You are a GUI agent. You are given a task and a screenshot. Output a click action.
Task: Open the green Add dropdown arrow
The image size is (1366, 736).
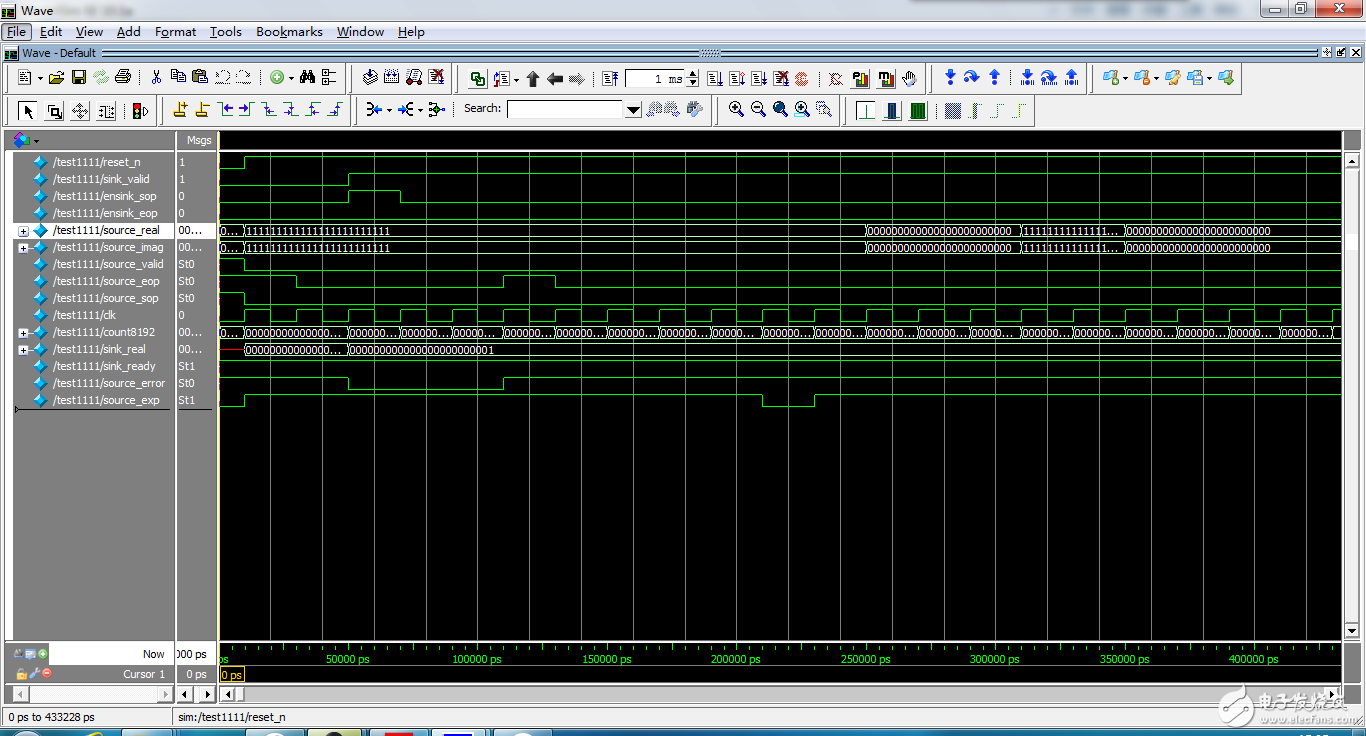point(291,79)
